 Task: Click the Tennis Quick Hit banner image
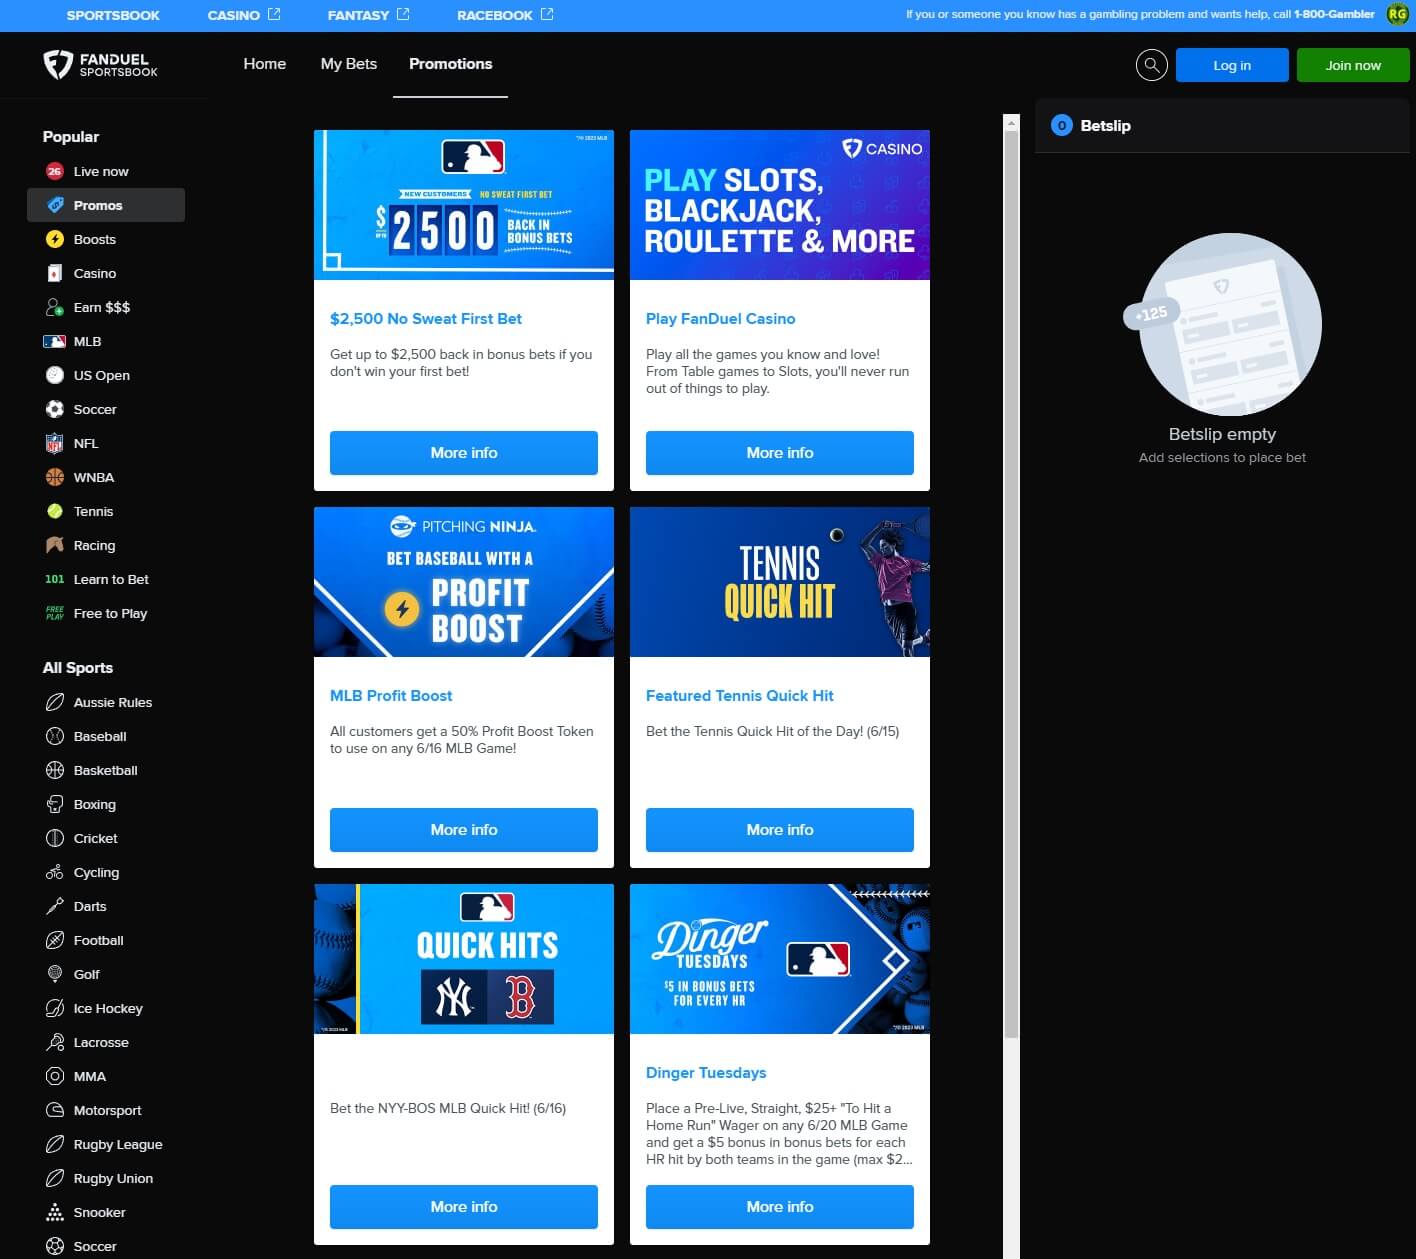pos(780,582)
